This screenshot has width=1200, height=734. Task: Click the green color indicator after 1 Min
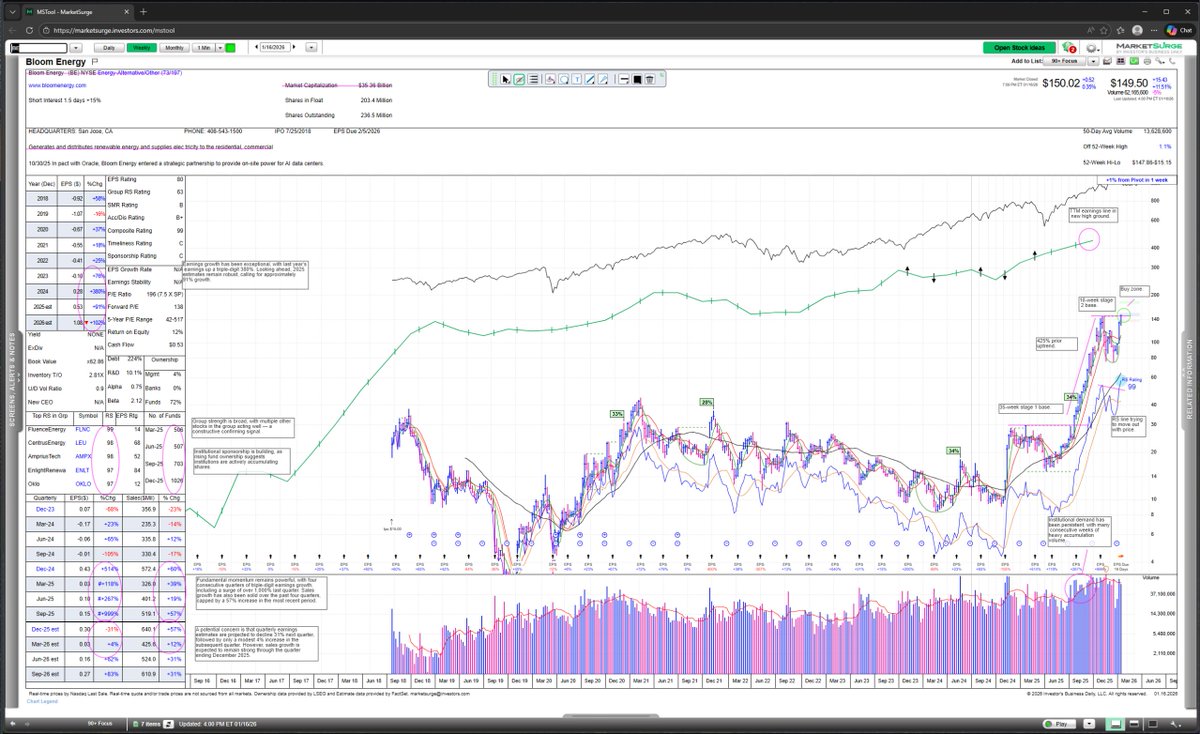point(230,47)
